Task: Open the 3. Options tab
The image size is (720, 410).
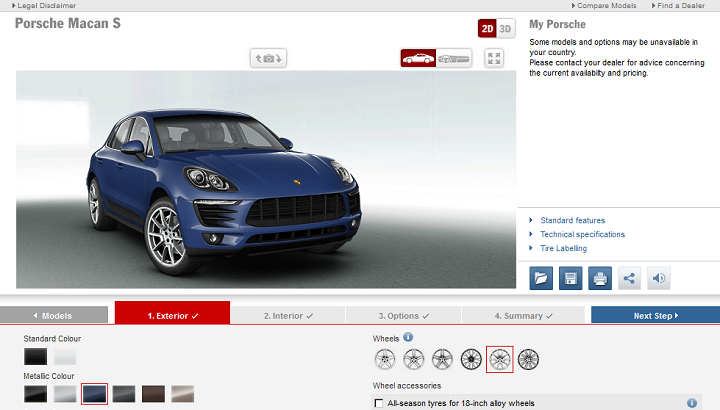Action: tap(404, 315)
